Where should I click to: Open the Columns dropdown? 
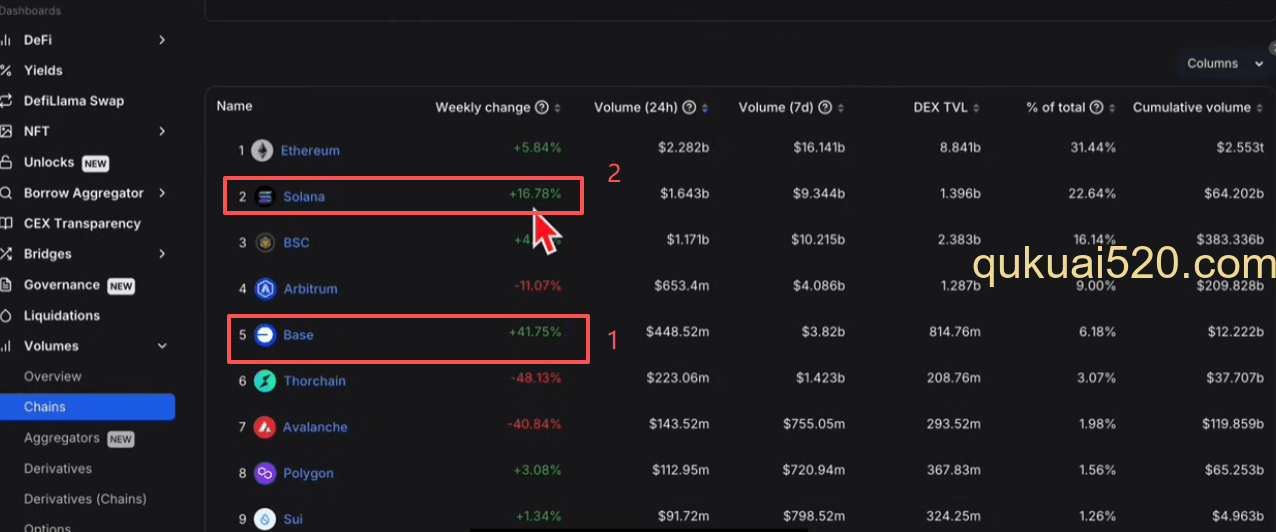click(x=1225, y=63)
